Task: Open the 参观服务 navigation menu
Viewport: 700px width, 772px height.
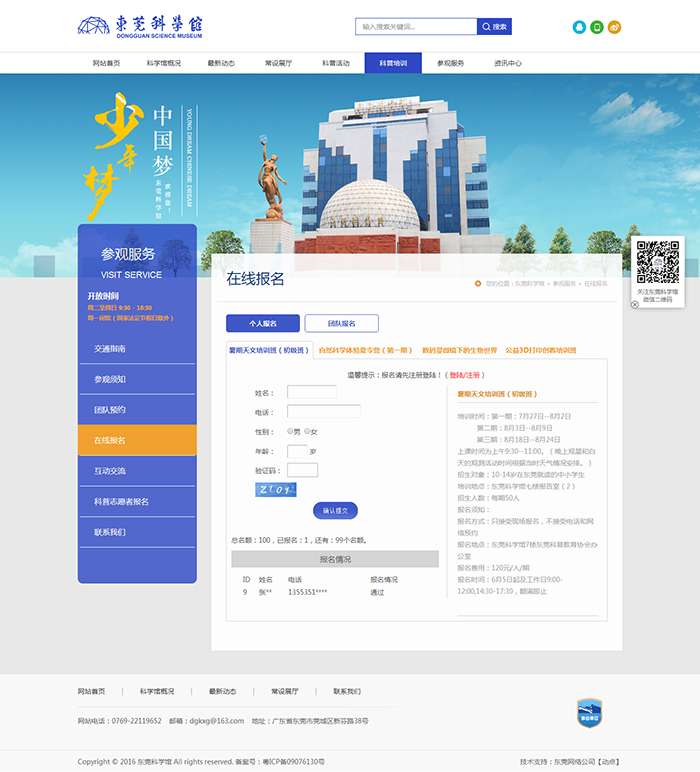Action: [x=450, y=63]
